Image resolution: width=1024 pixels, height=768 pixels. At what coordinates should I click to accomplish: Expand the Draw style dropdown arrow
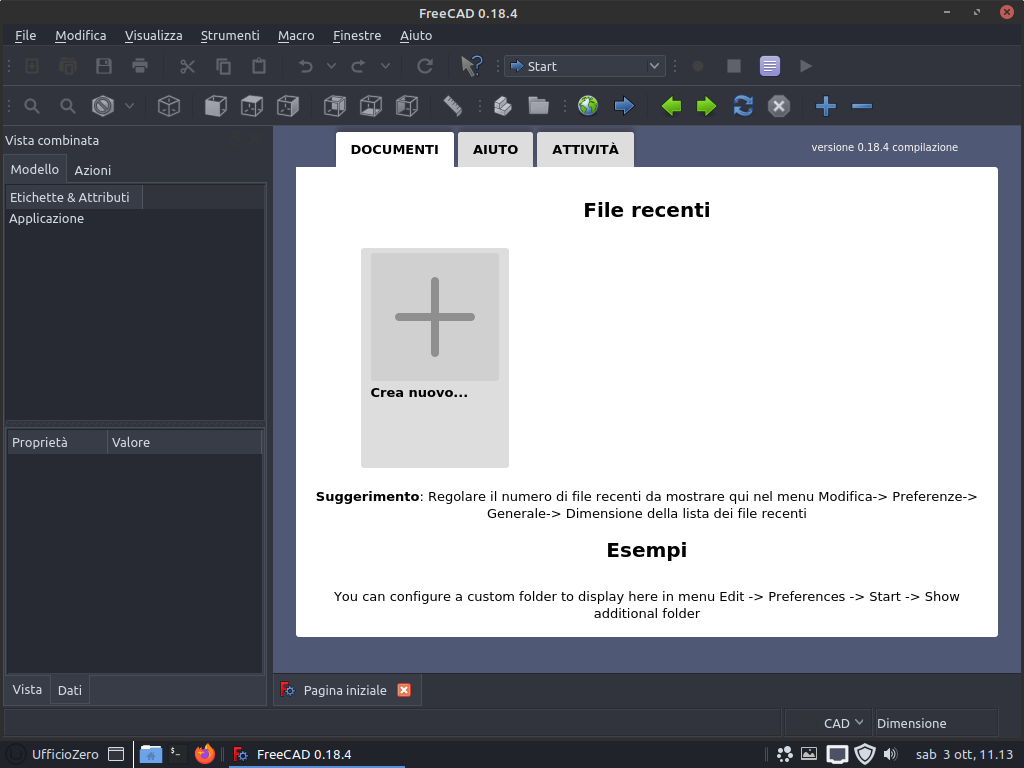pos(129,106)
